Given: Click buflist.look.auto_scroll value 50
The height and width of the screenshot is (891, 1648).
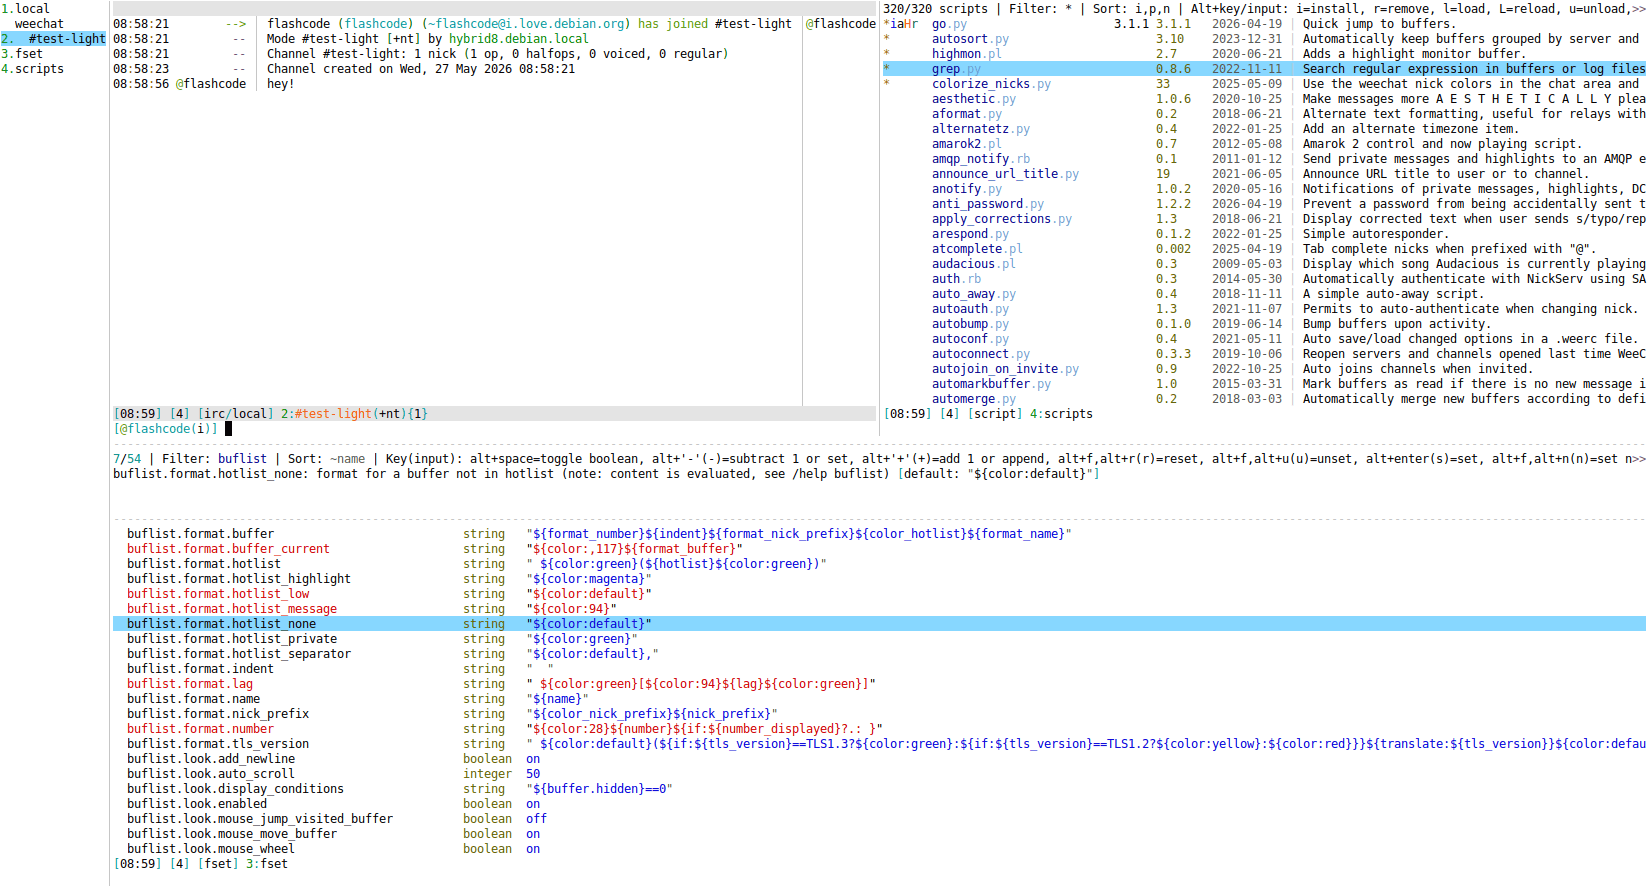Looking at the screenshot, I should pyautogui.click(x=533, y=774).
